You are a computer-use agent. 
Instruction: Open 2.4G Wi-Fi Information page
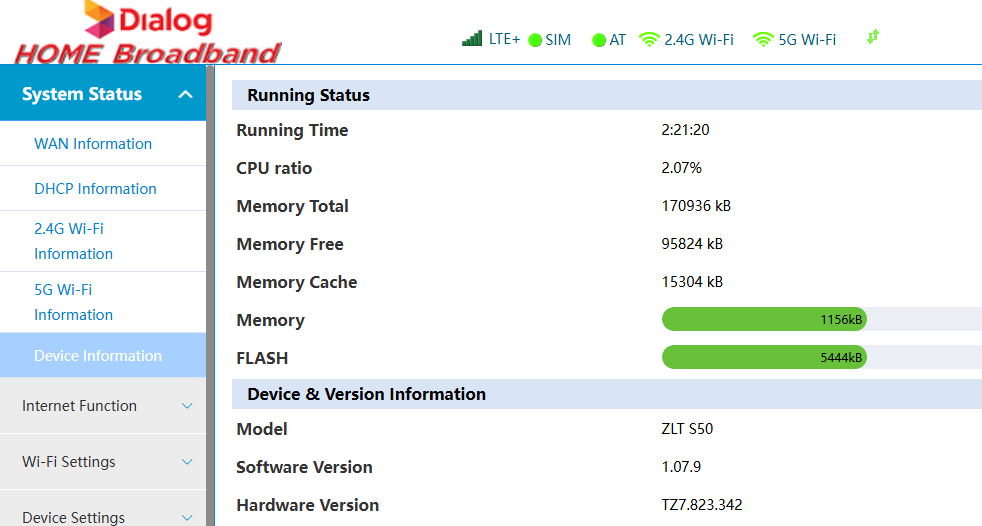click(73, 241)
